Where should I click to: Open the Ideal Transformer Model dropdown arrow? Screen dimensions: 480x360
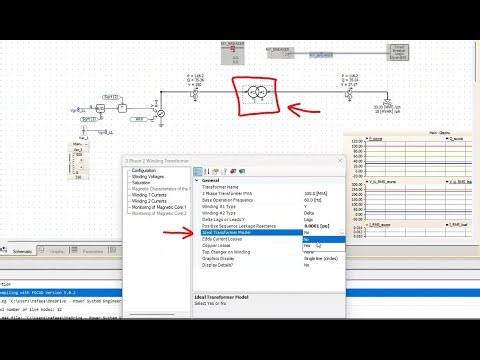coord(341,233)
